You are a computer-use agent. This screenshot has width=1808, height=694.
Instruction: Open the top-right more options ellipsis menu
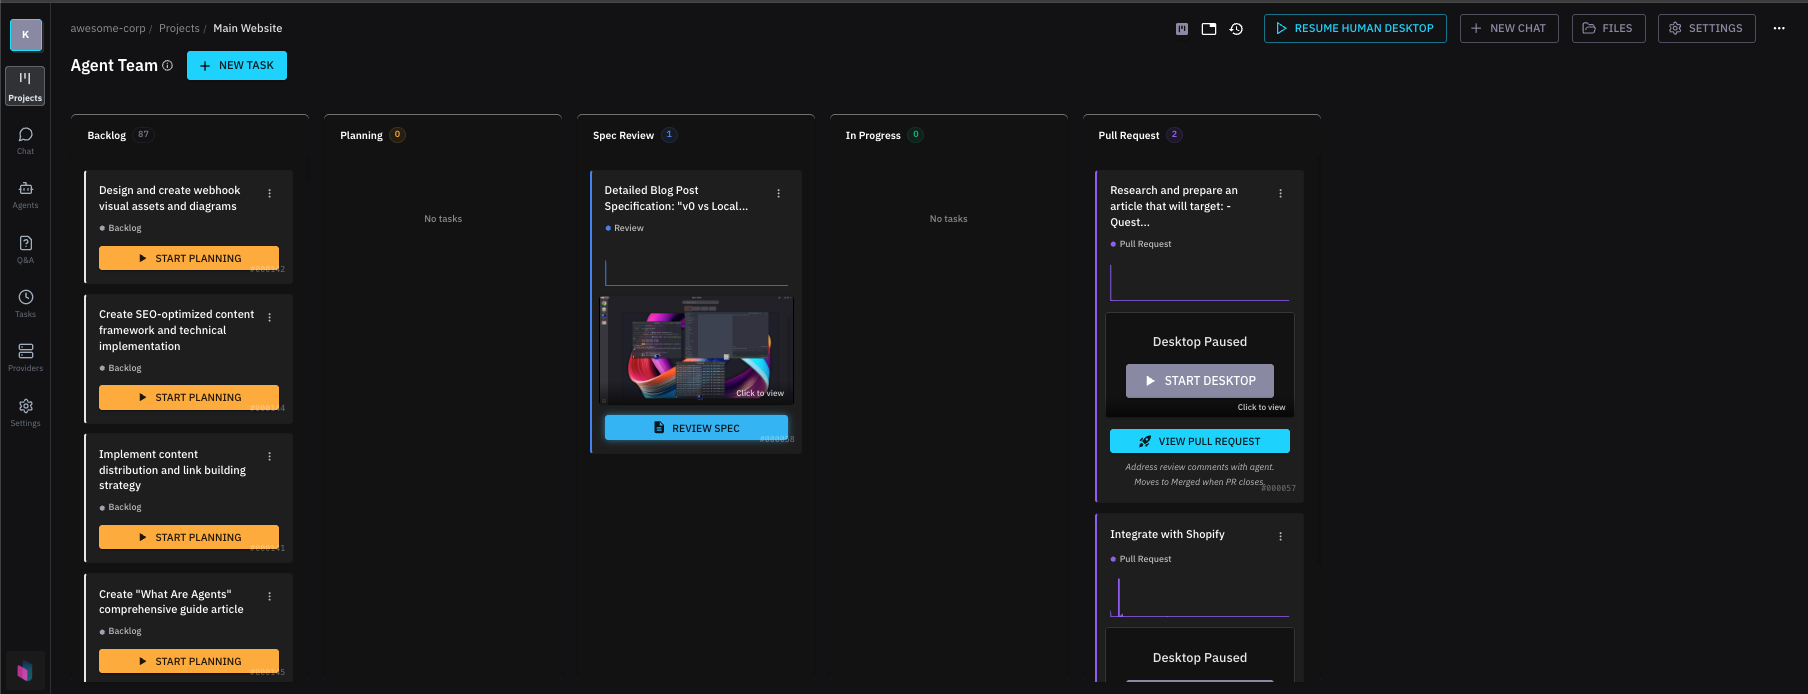[x=1778, y=29]
